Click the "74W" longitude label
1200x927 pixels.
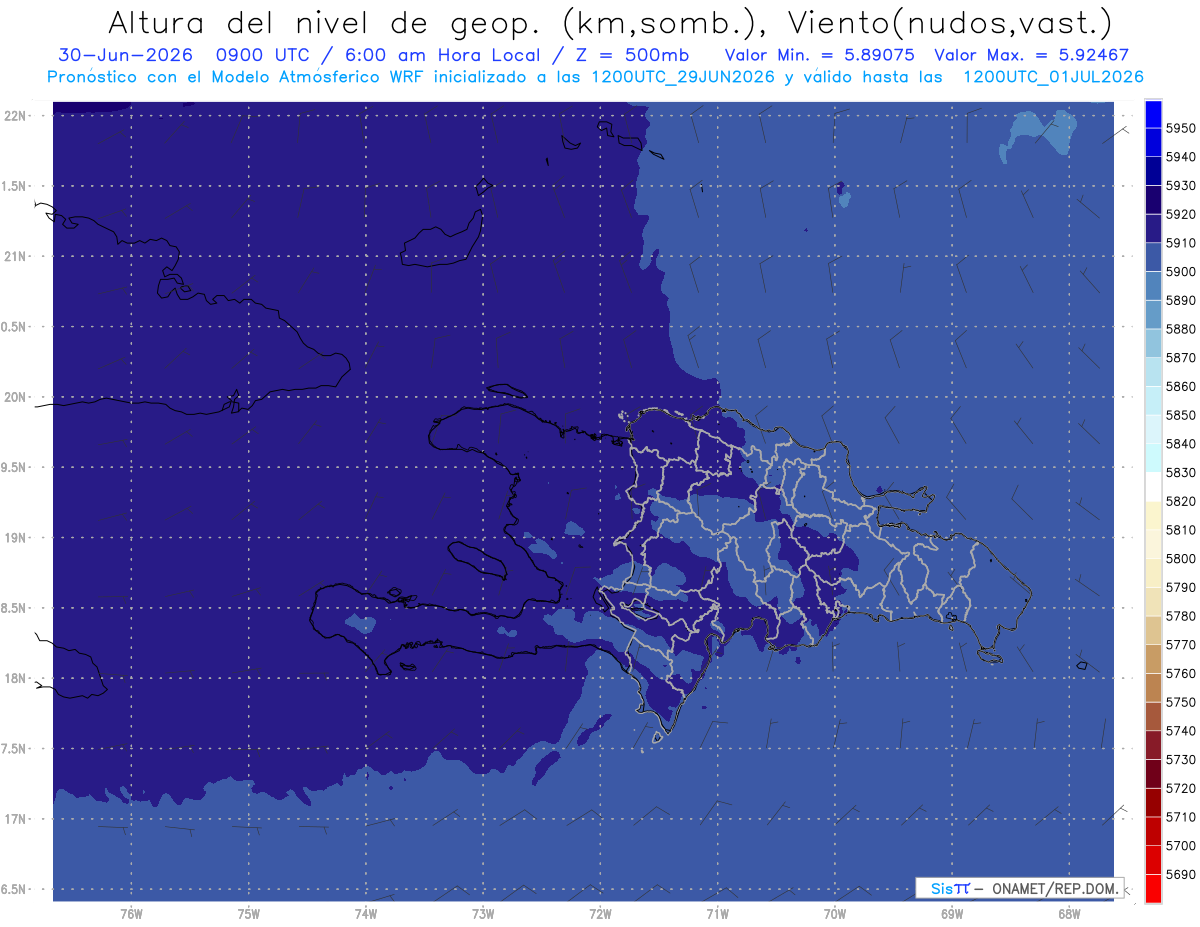point(365,914)
